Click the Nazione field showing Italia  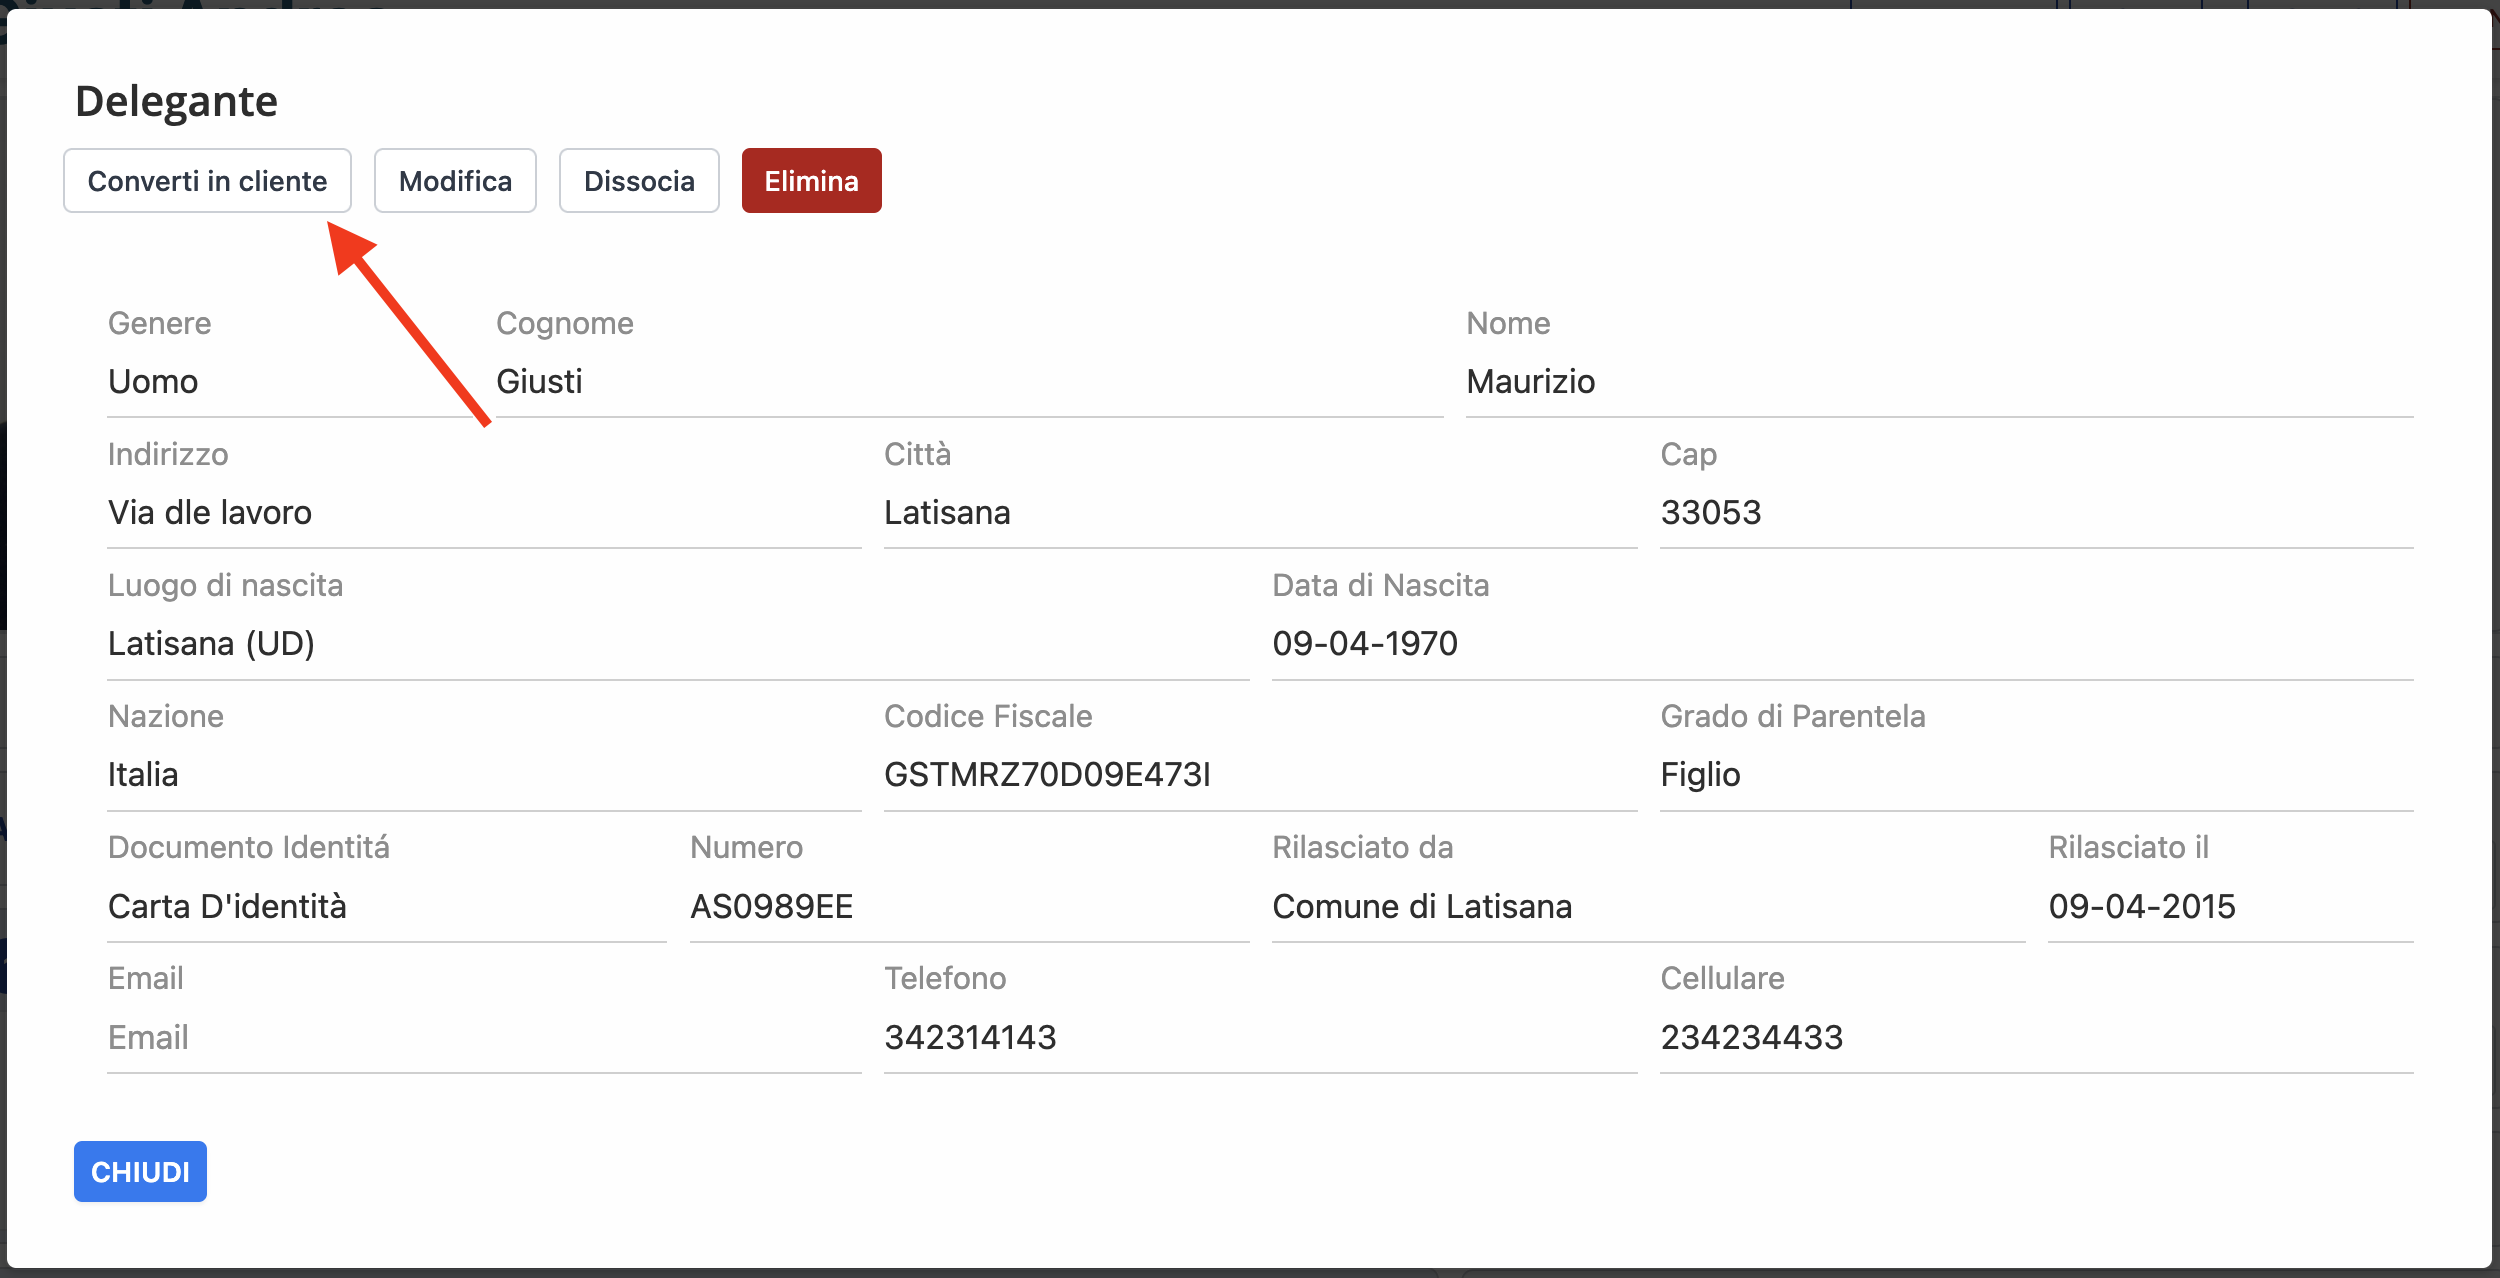coord(484,775)
